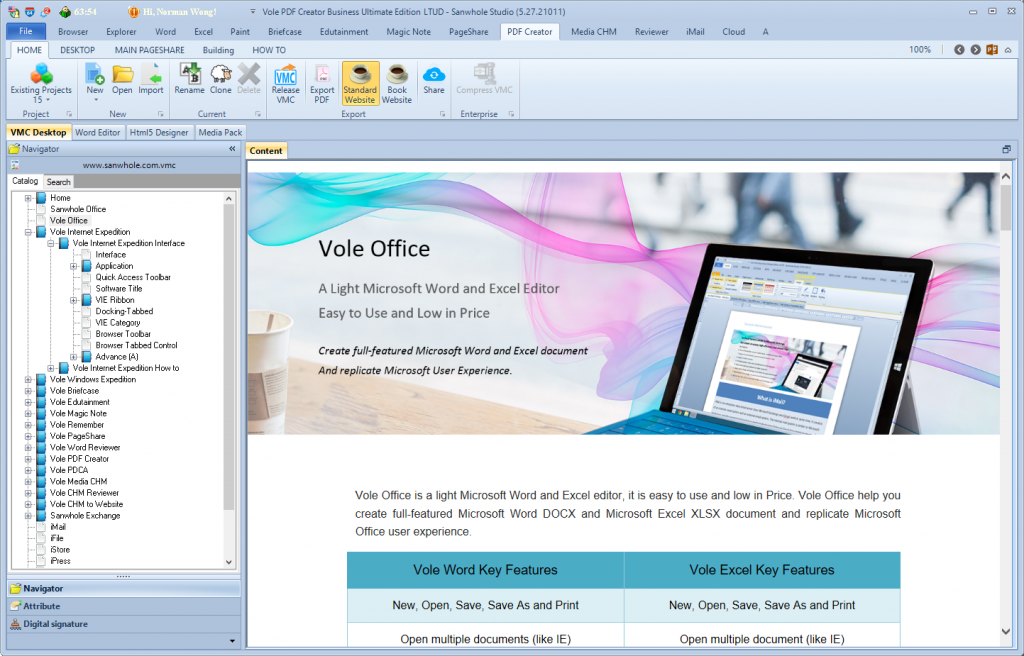1024x656 pixels.
Task: Create a New project
Action: (95, 82)
